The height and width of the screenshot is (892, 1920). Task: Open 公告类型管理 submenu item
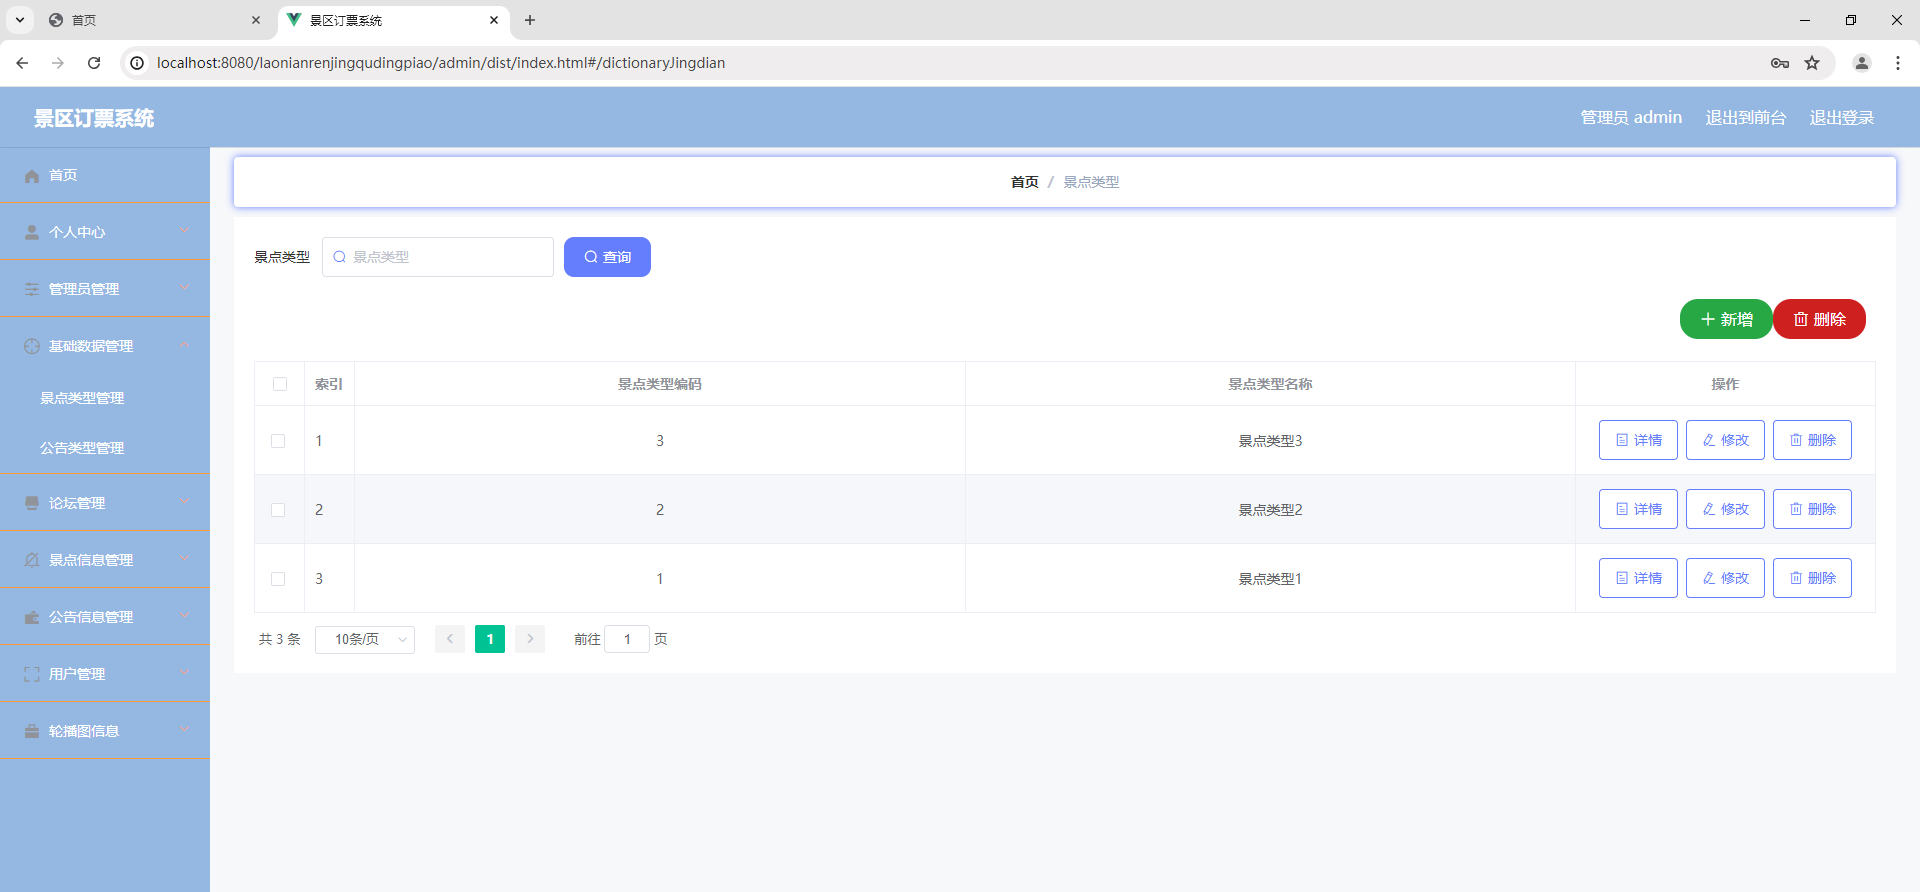(105, 448)
